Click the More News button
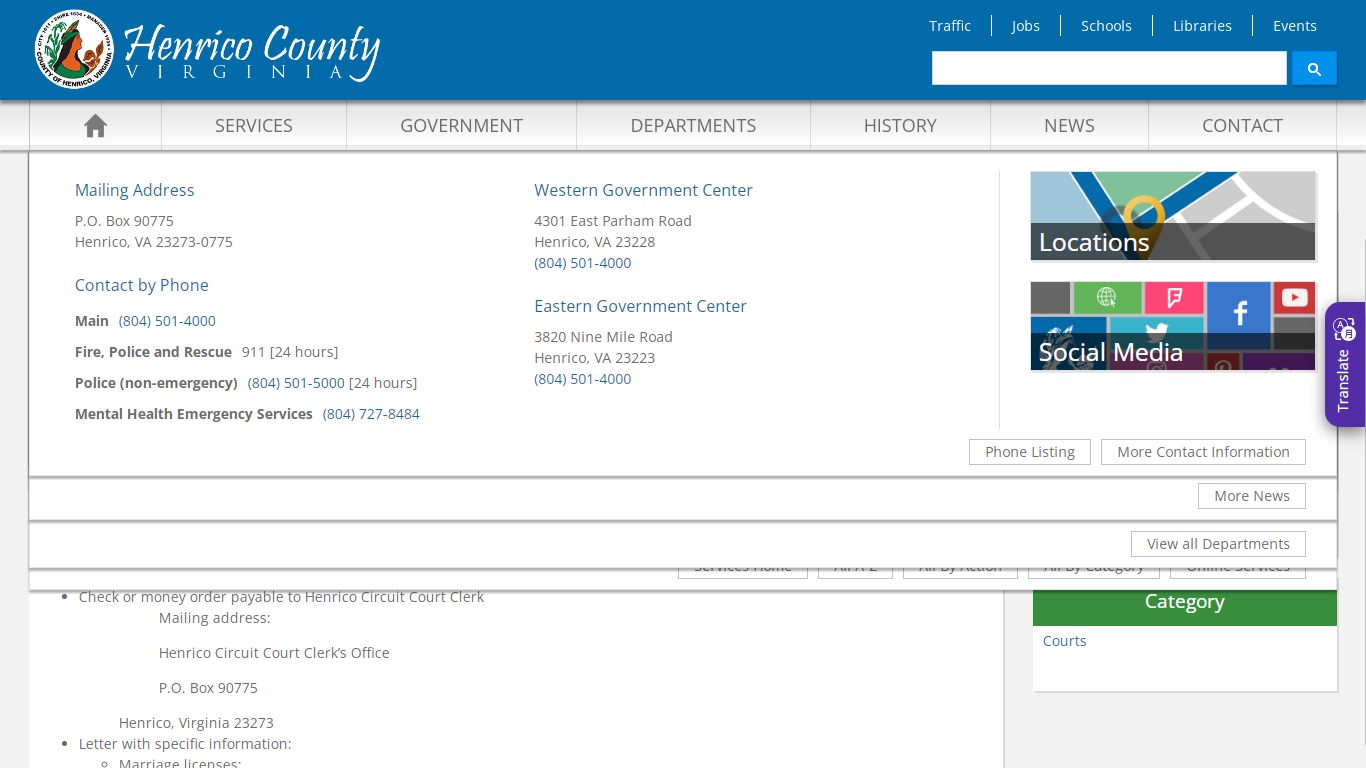Screen dimensions: 1366x768 (1252, 496)
